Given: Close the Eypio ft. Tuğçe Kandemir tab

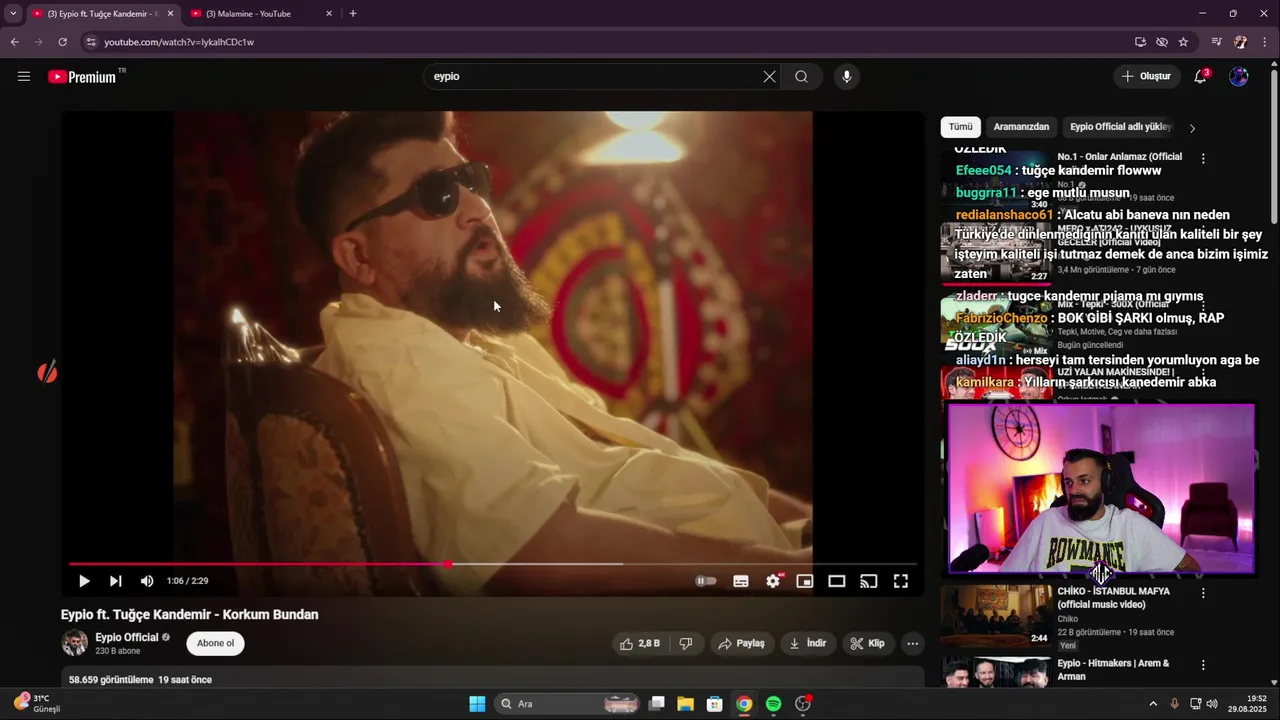Looking at the screenshot, I should pos(170,14).
